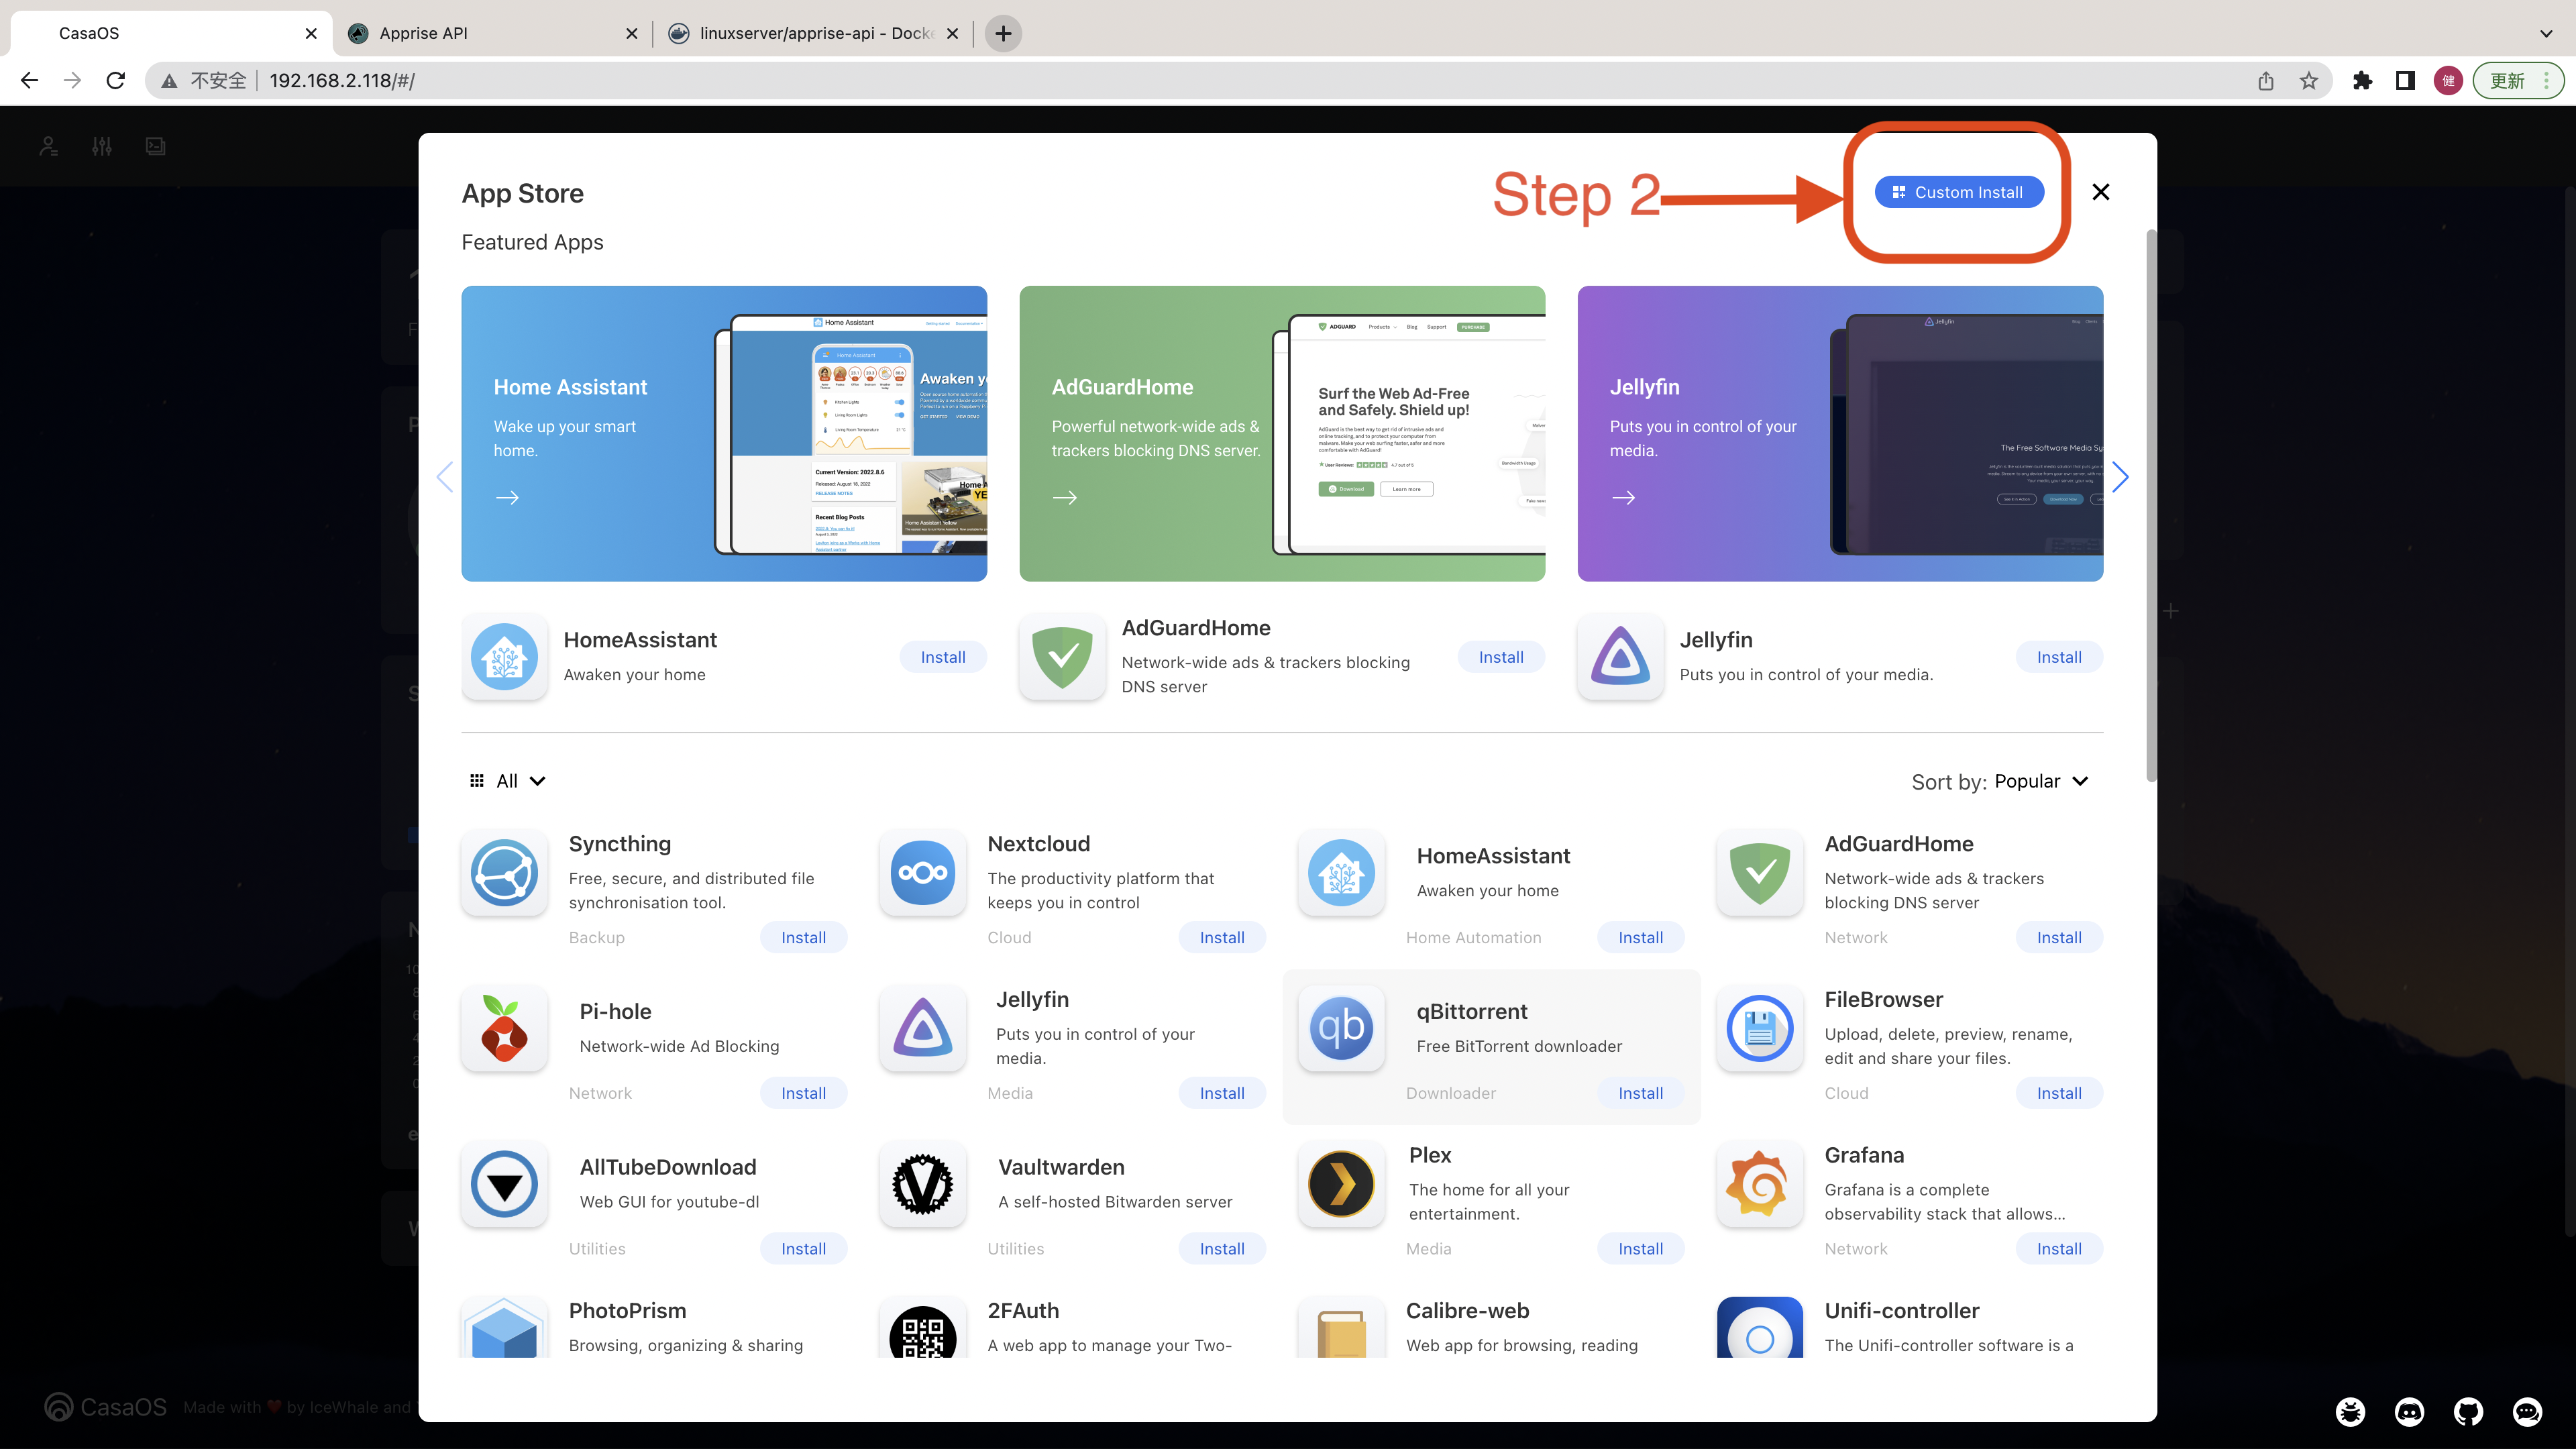The height and width of the screenshot is (1449, 2576).
Task: Click HomeAssistant icon in app list
Action: (1341, 873)
